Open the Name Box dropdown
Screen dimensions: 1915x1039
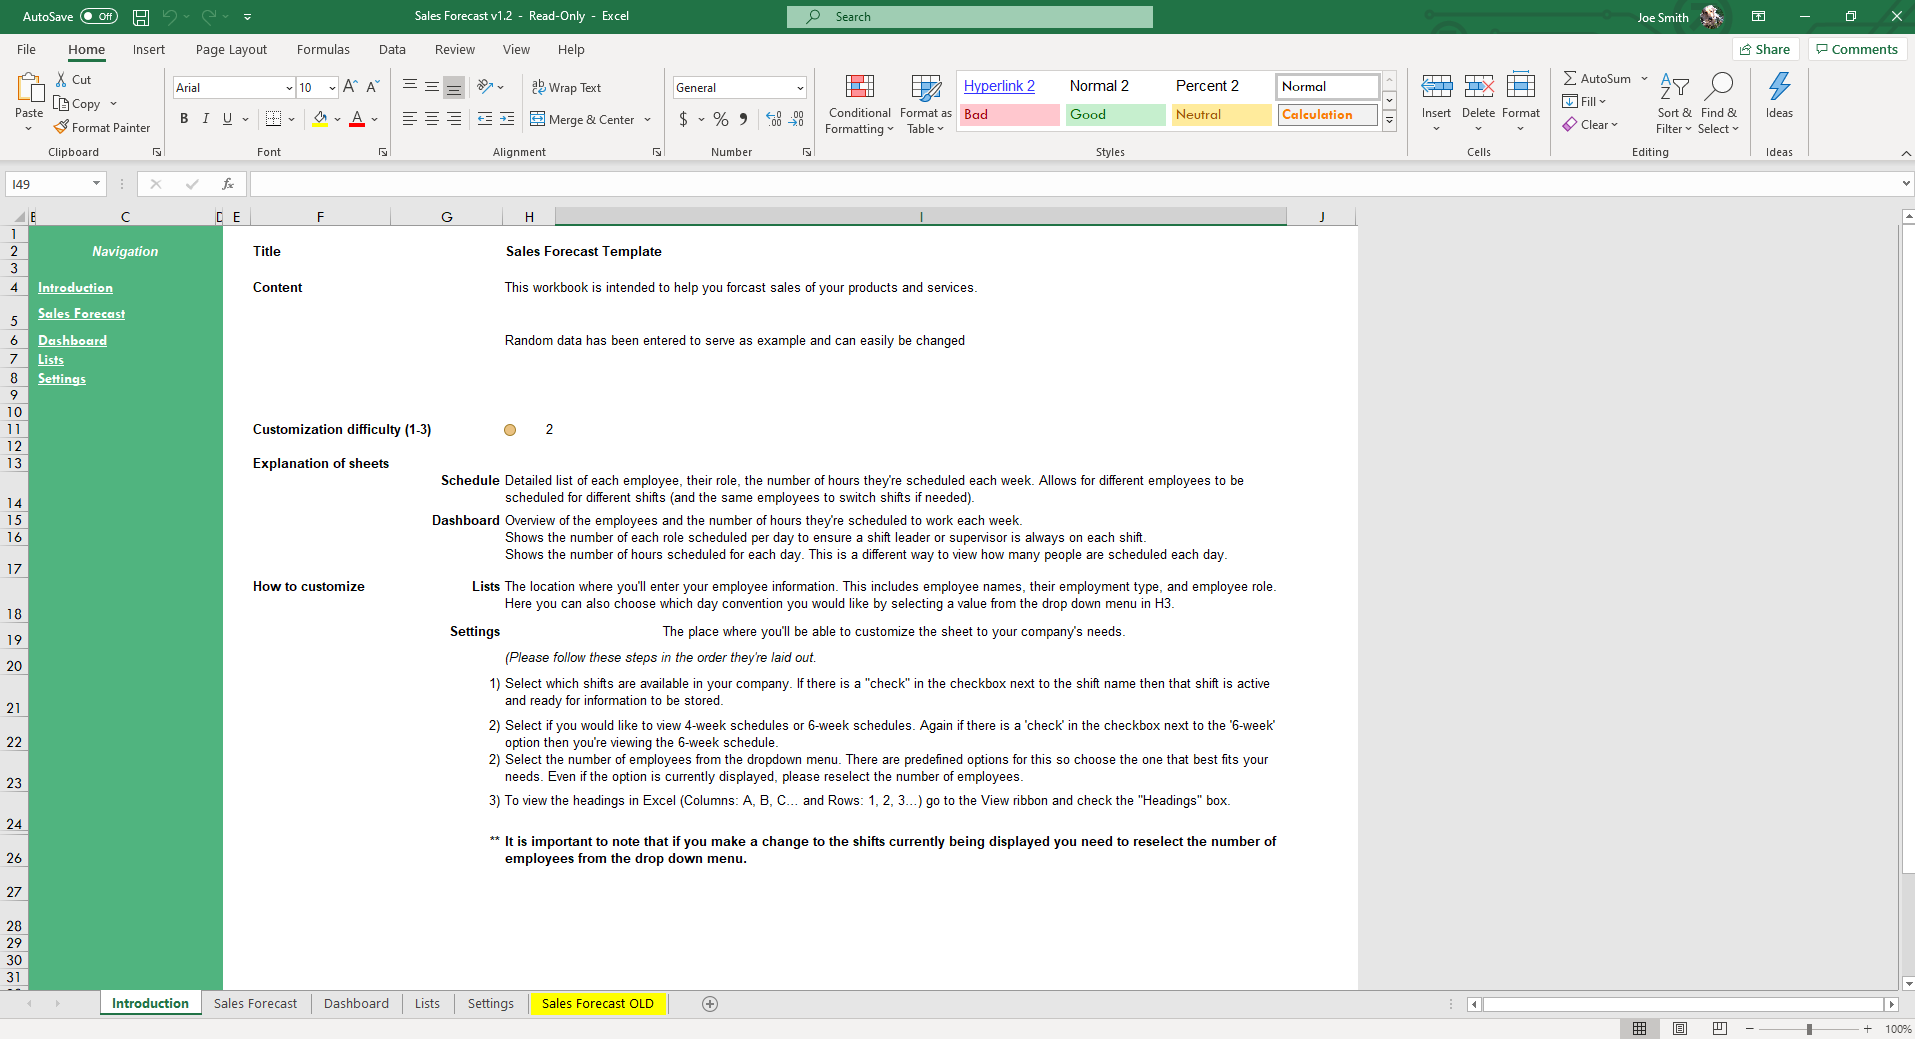[96, 184]
